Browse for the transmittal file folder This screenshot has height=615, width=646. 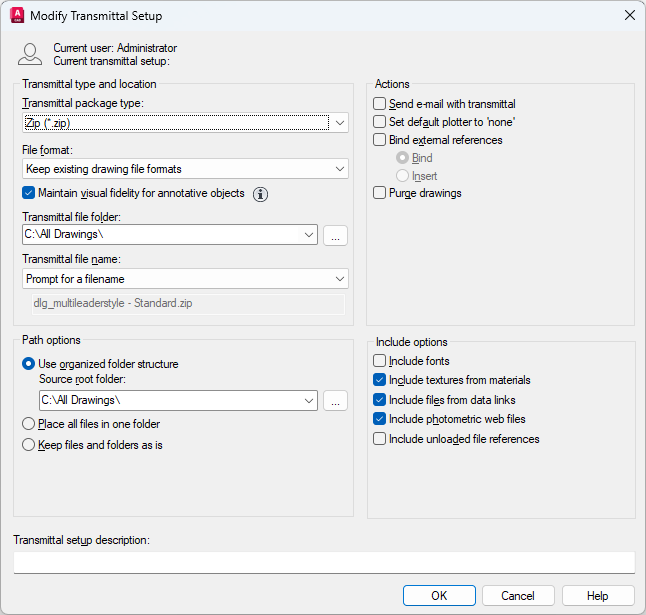tap(335, 235)
